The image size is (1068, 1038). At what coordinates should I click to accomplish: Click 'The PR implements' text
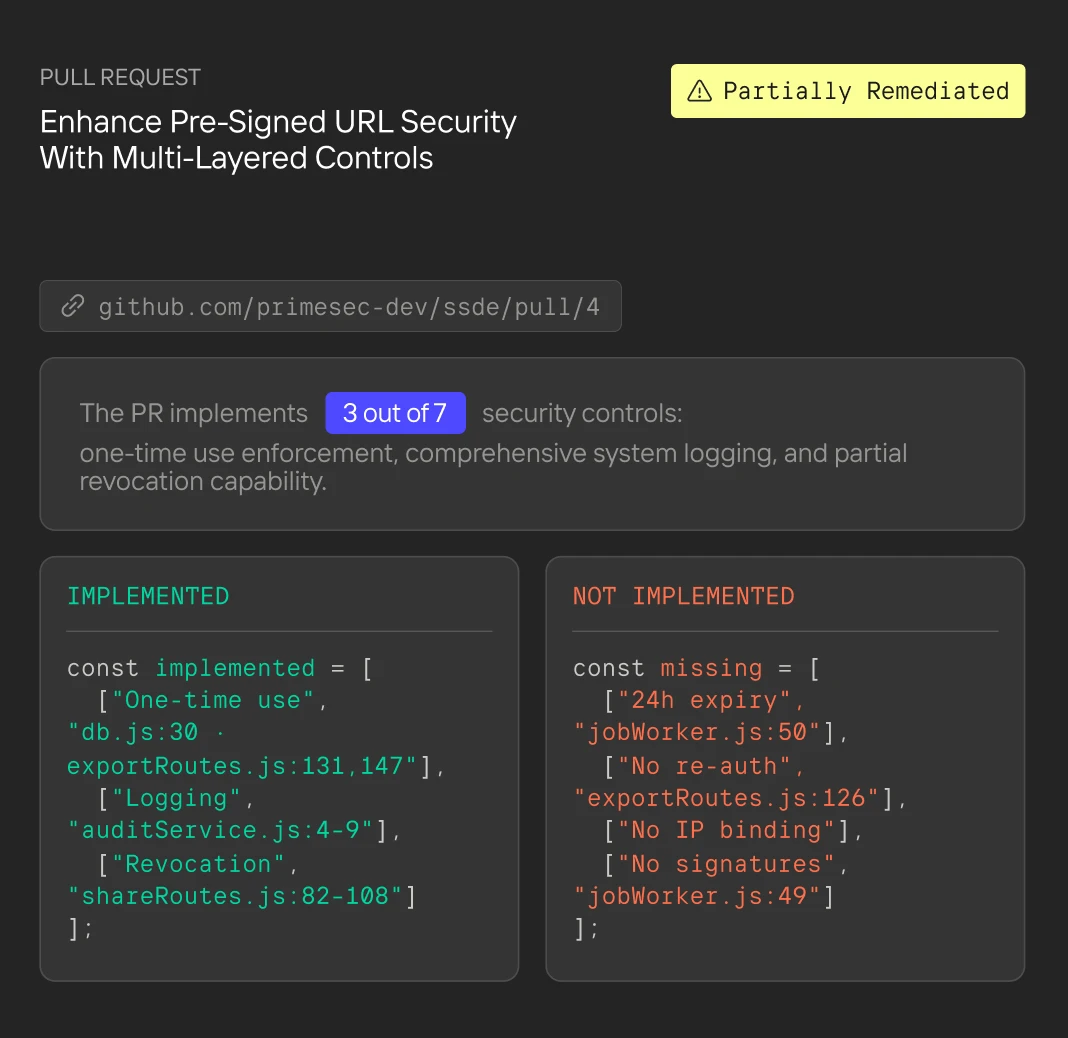pyautogui.click(x=193, y=413)
